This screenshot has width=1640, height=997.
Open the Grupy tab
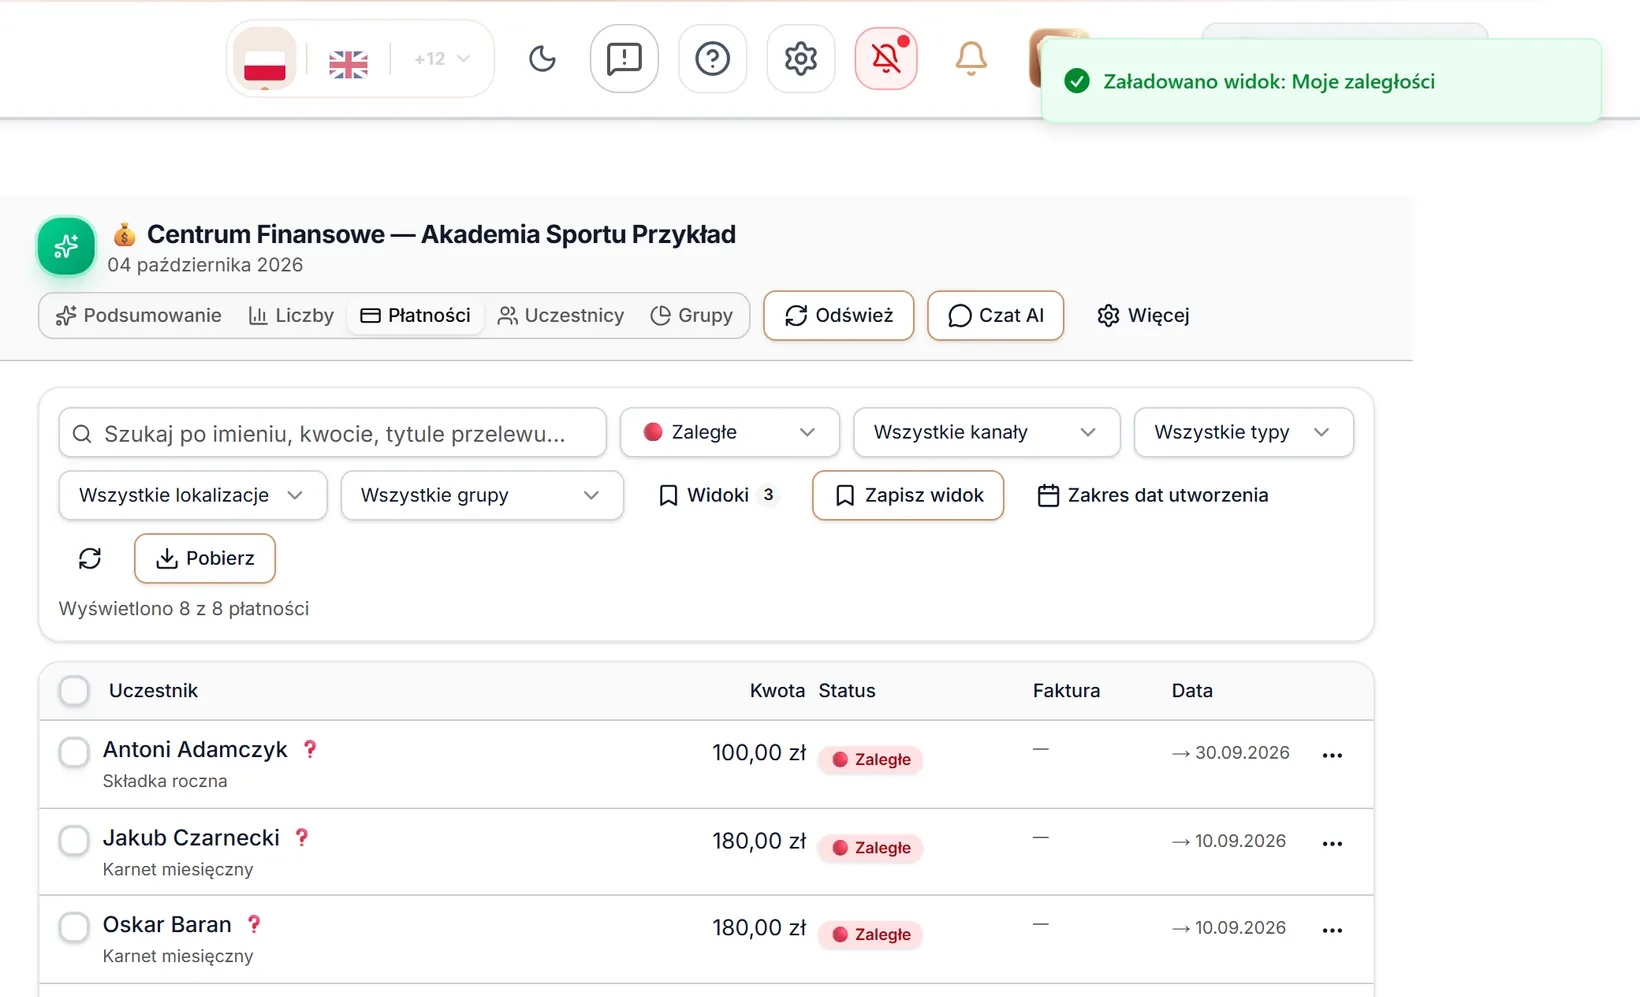692,316
